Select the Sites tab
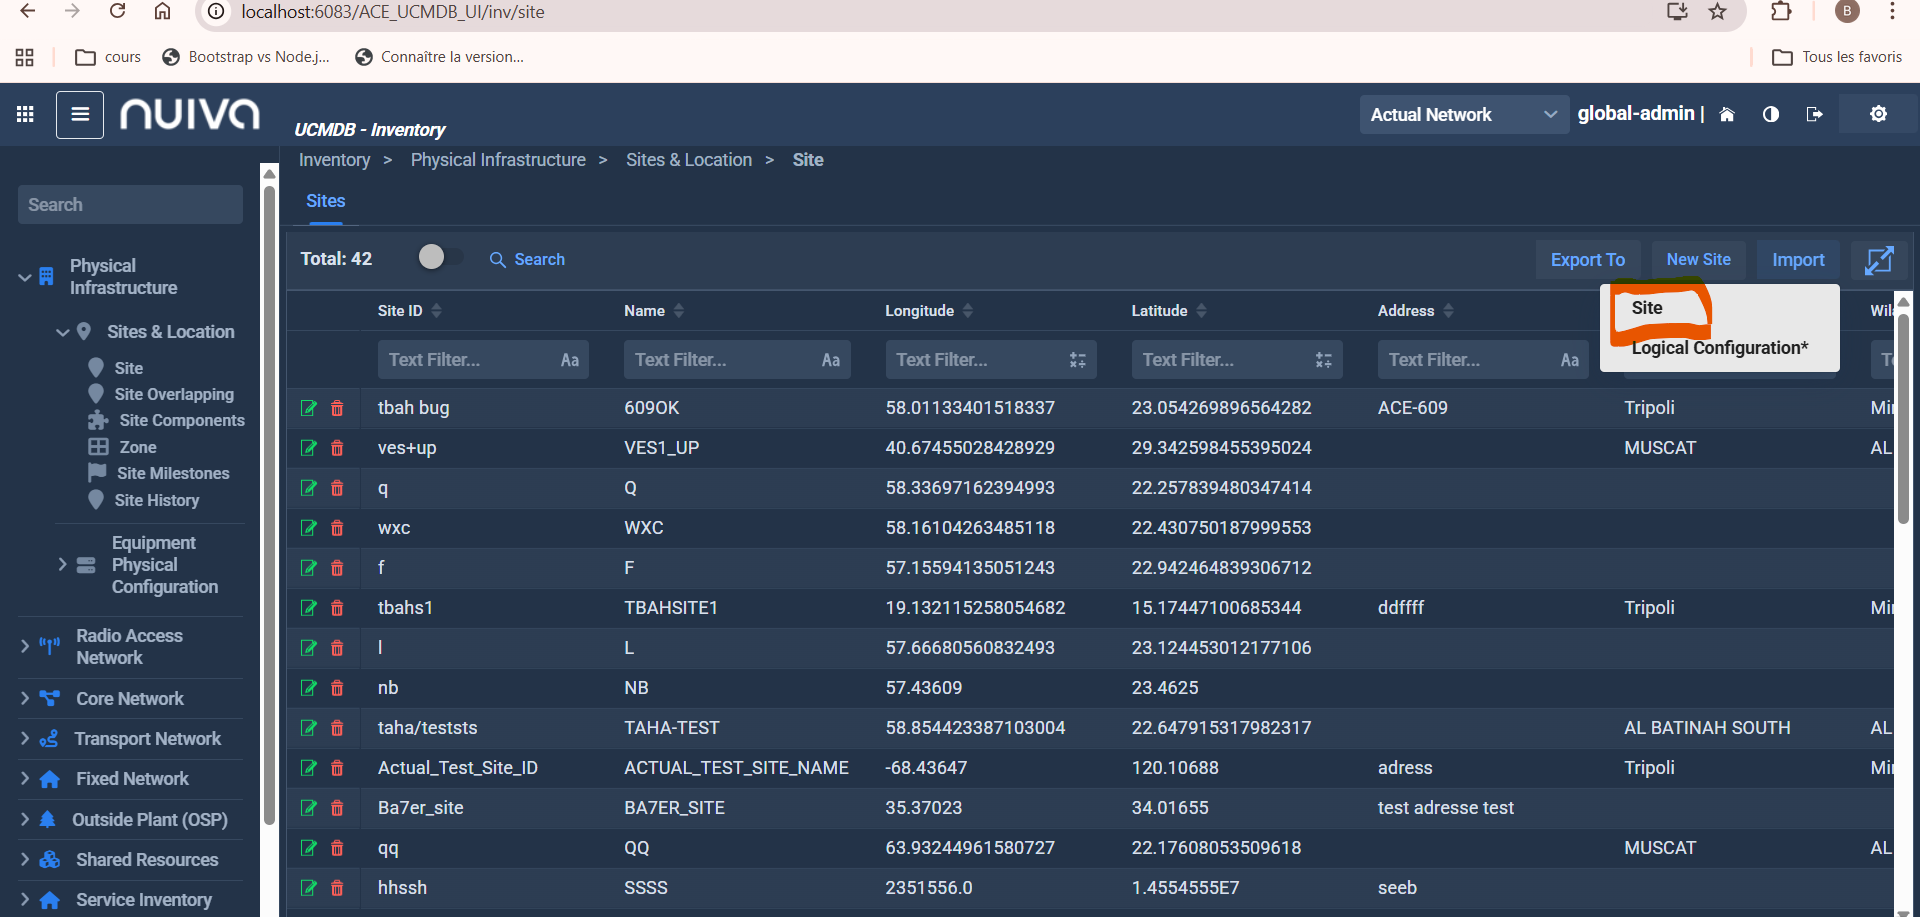The height and width of the screenshot is (917, 1920). click(x=326, y=201)
